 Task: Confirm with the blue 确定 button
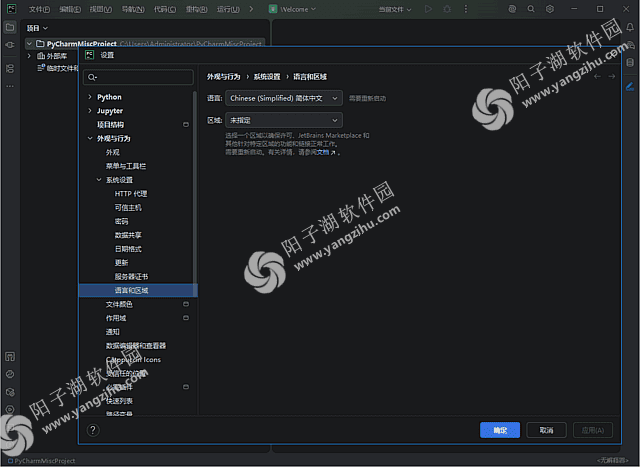click(500, 430)
